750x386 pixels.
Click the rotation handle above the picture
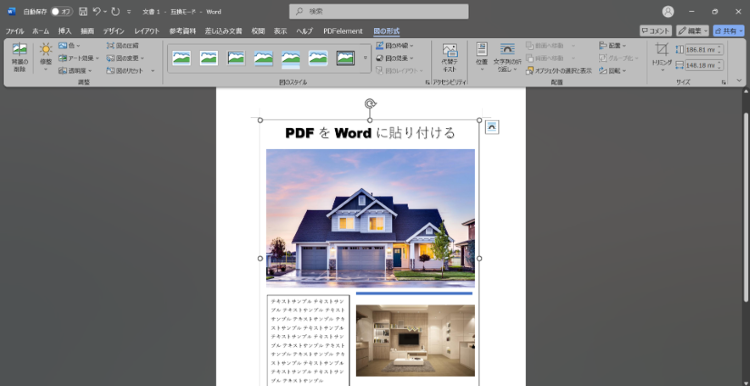[370, 104]
